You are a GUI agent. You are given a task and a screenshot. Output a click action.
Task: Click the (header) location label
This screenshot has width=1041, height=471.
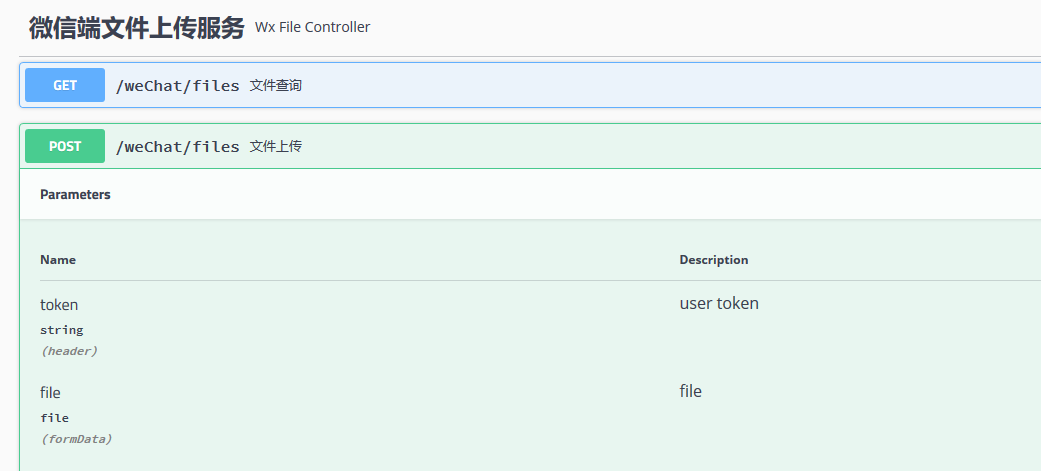69,351
